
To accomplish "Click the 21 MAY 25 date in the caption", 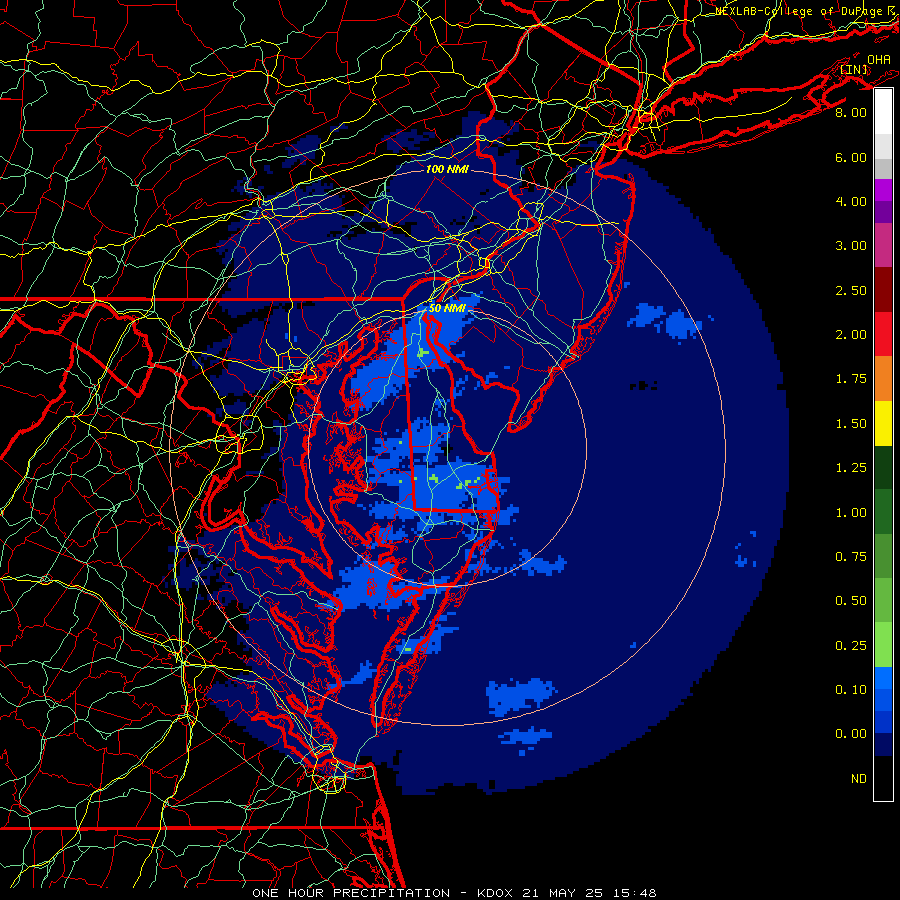I will (x=560, y=893).
